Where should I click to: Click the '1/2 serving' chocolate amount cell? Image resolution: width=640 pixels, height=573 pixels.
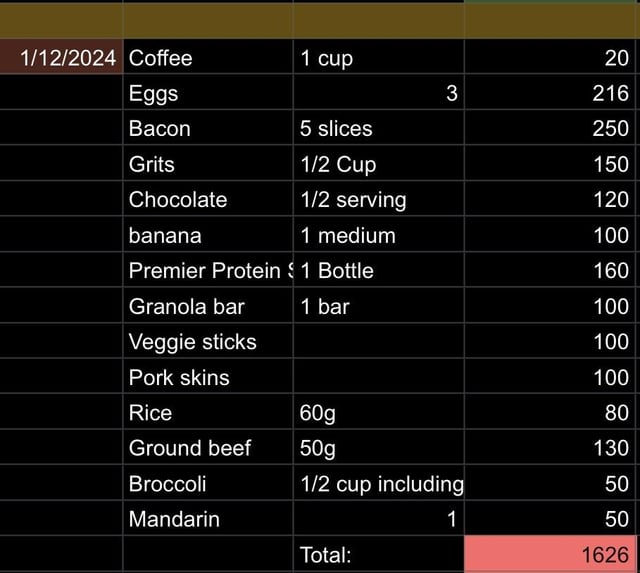[x=379, y=199]
